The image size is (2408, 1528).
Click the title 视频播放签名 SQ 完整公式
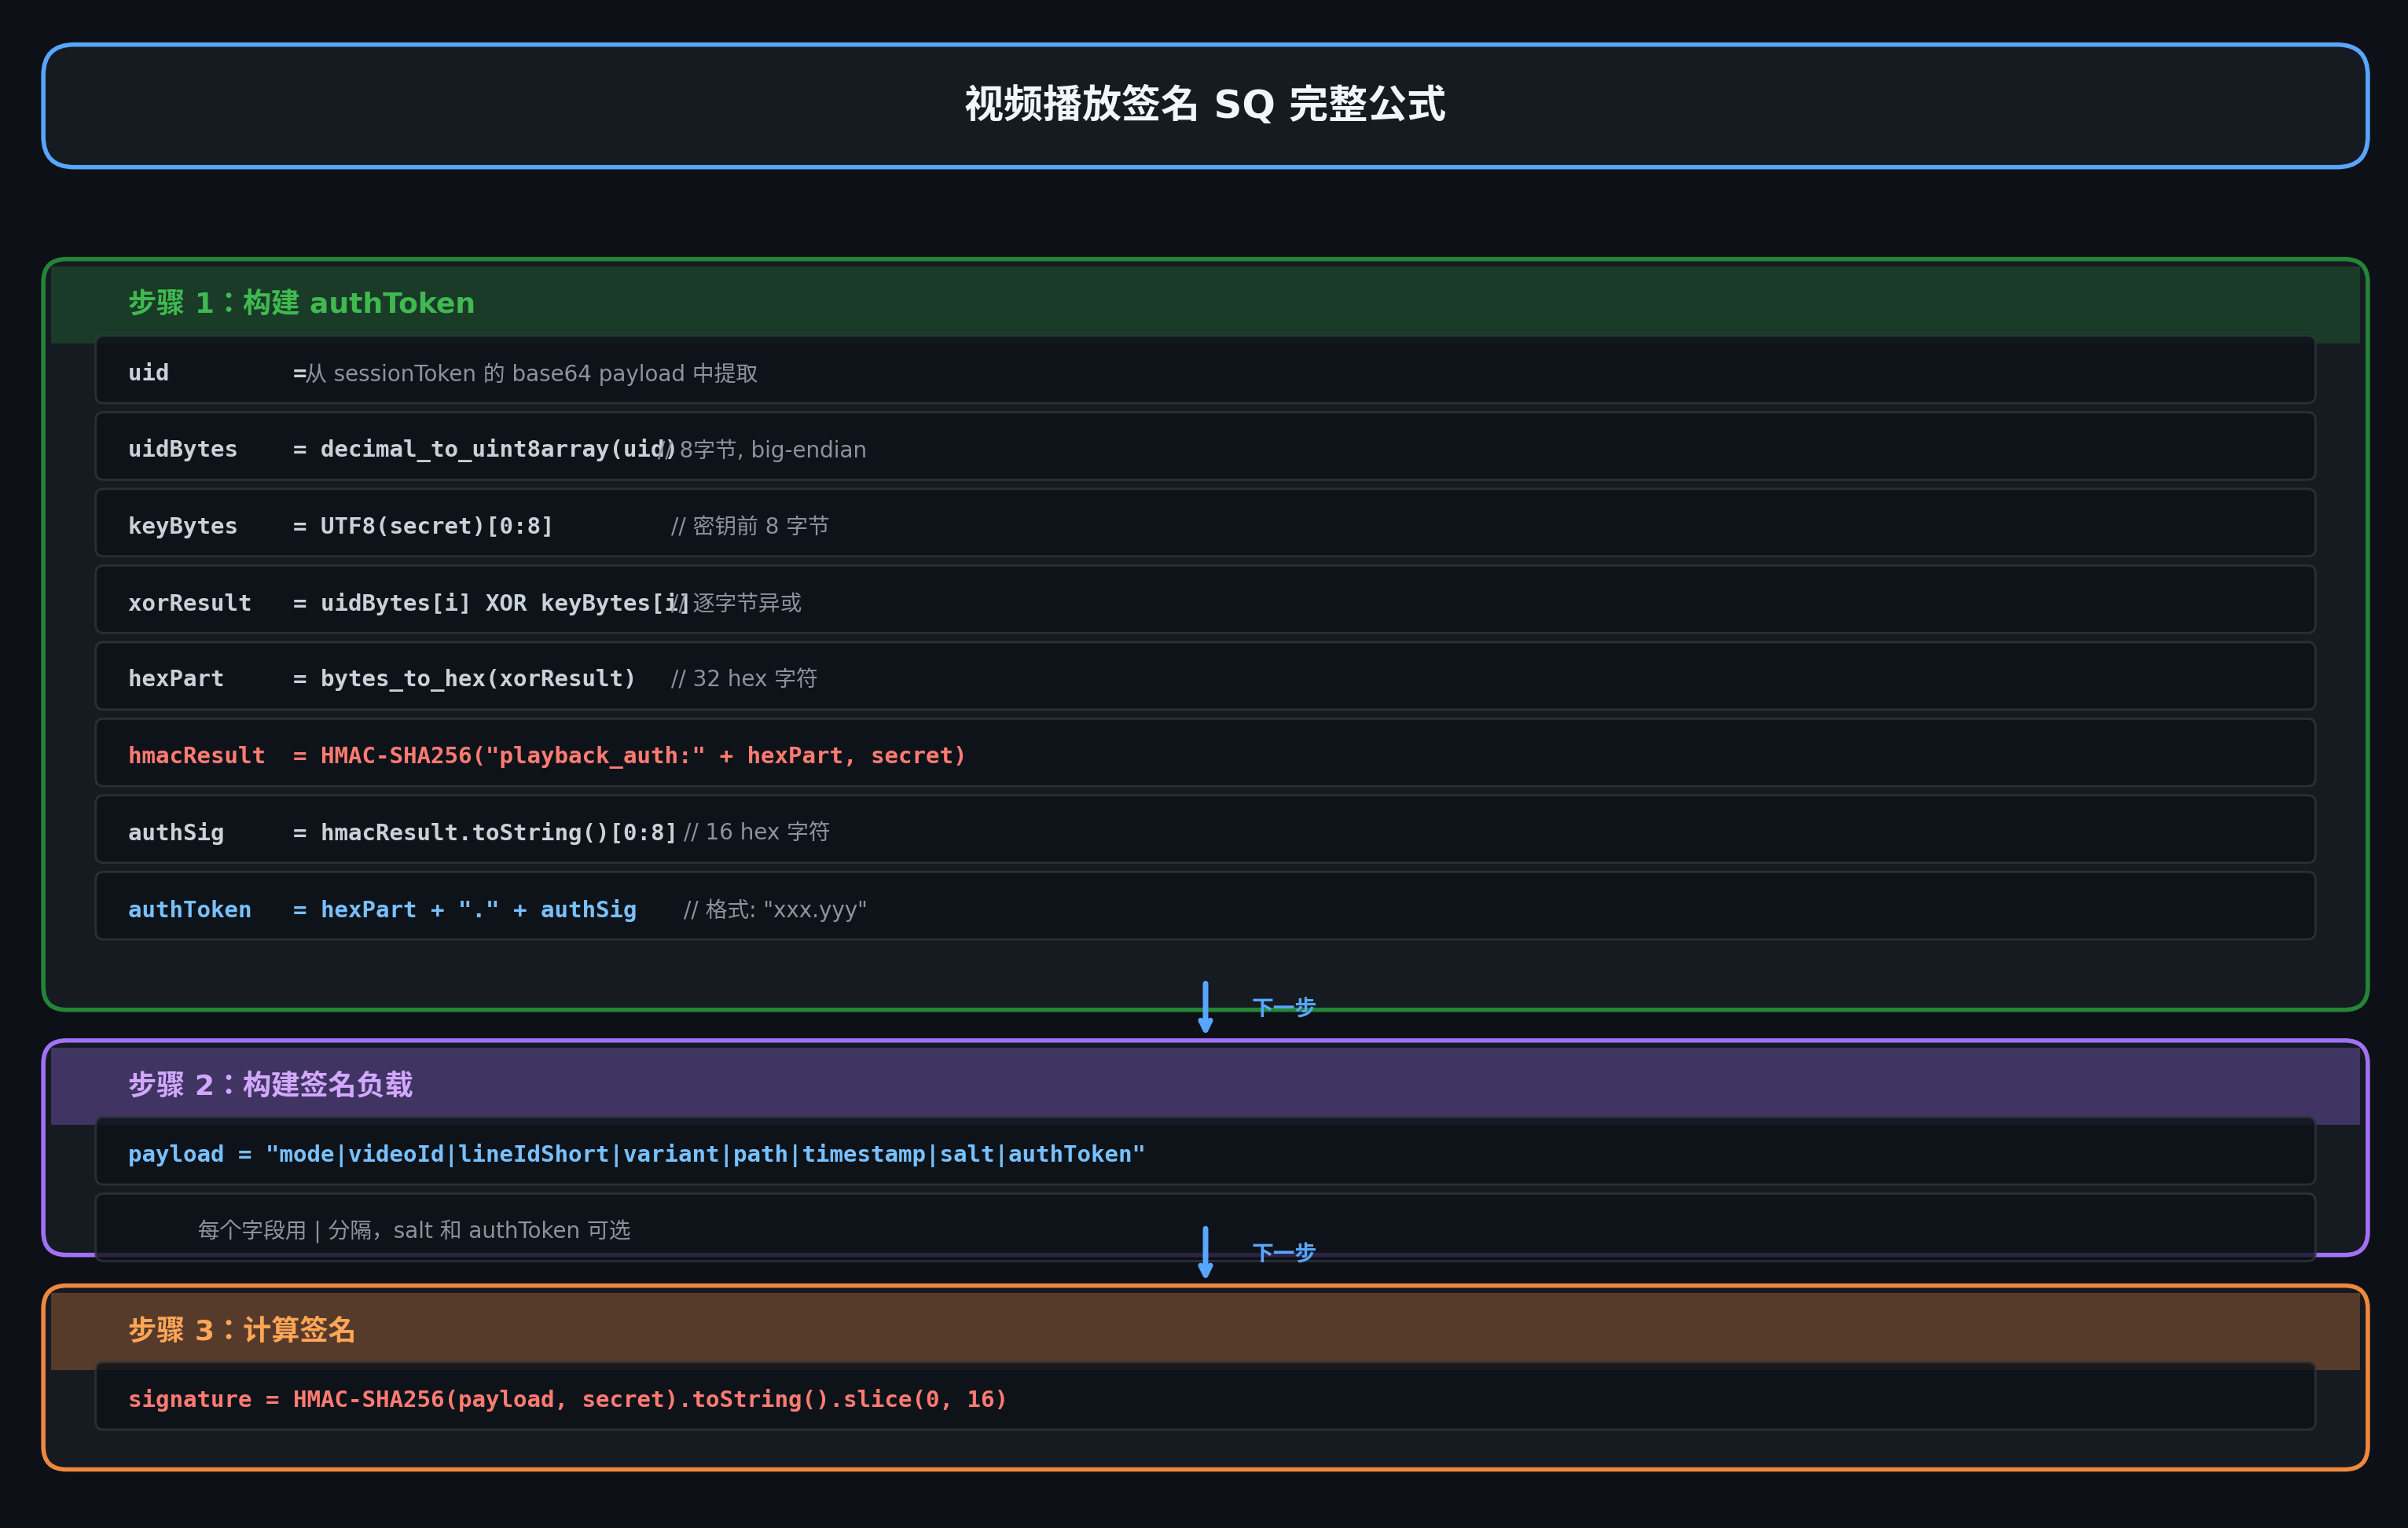(x=1204, y=104)
